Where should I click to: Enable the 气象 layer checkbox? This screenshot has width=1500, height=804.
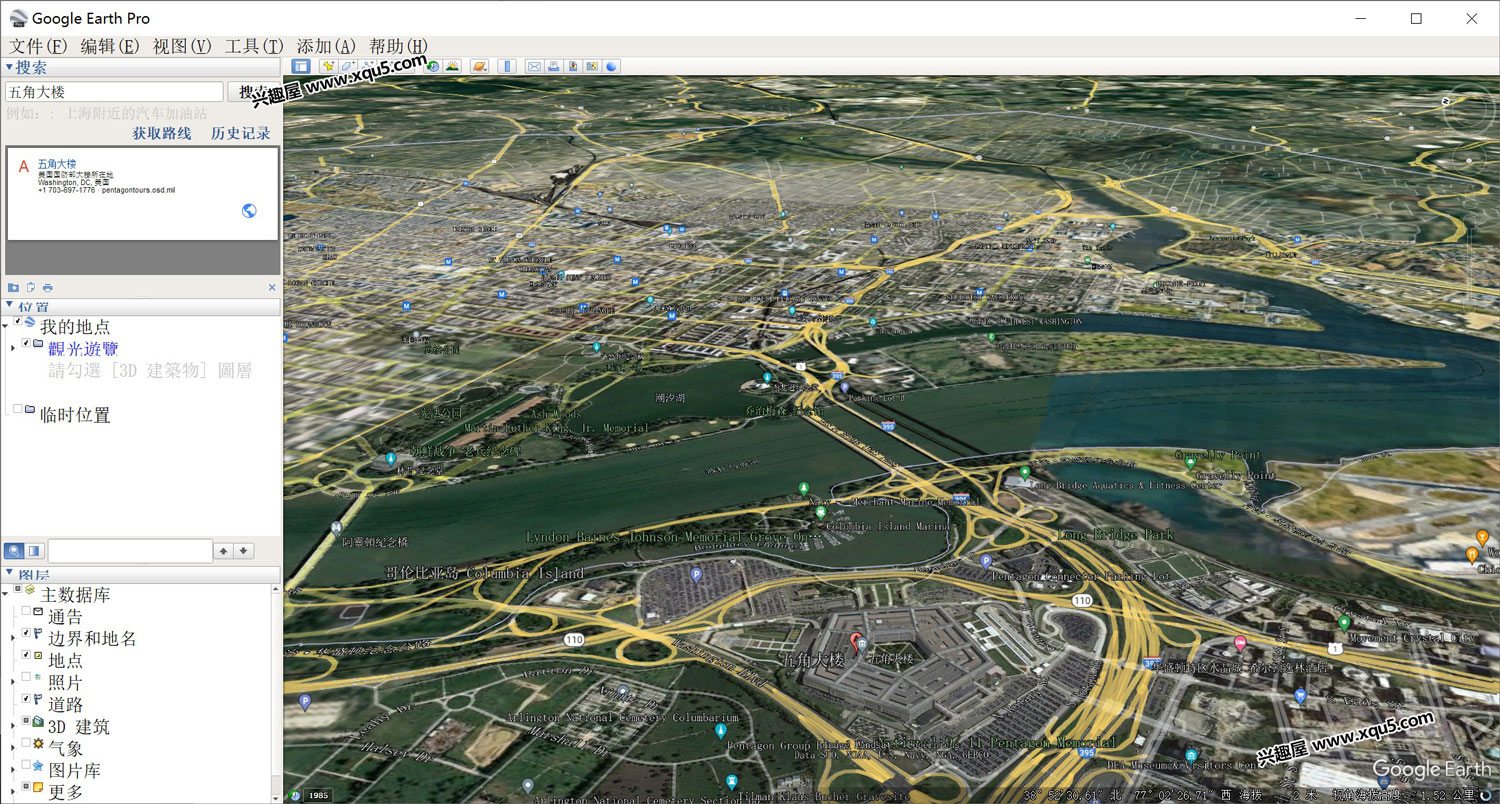[26, 743]
